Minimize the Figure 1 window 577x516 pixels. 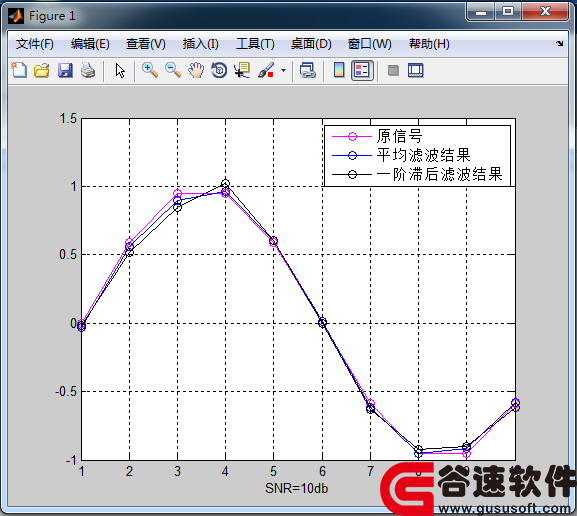click(481, 13)
